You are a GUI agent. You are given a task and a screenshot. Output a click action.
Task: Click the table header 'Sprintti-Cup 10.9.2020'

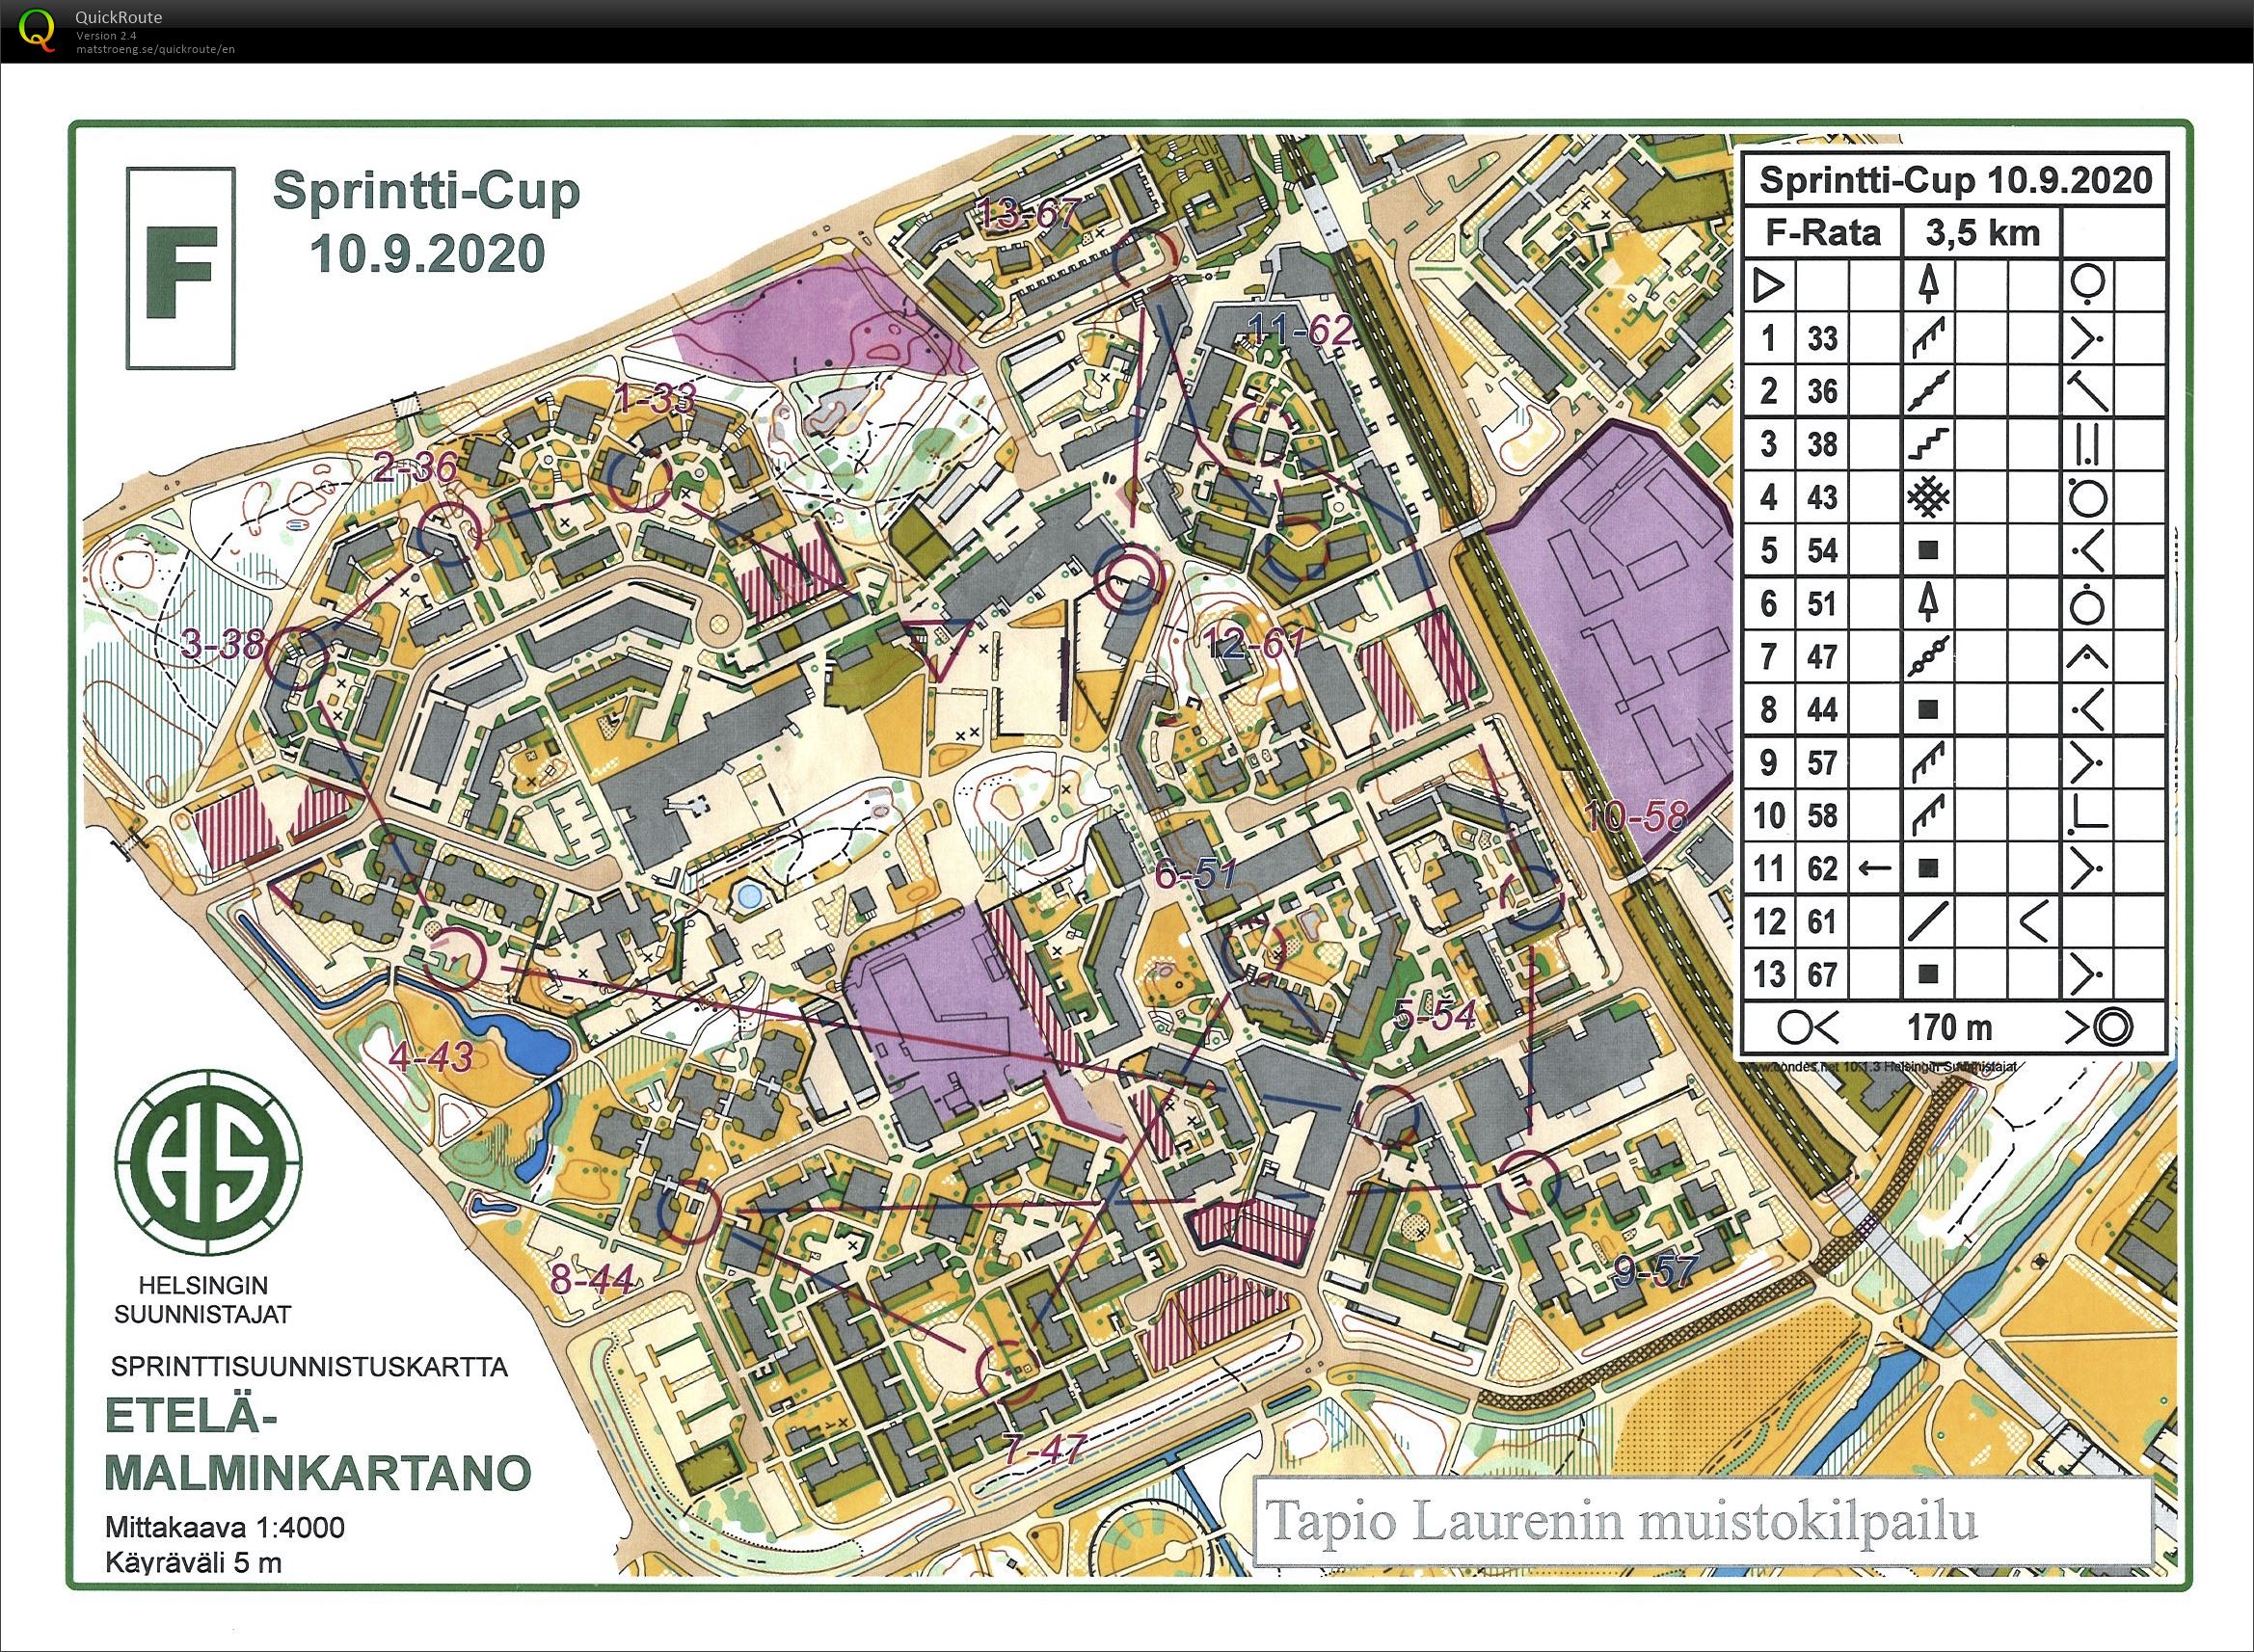[x=1955, y=181]
